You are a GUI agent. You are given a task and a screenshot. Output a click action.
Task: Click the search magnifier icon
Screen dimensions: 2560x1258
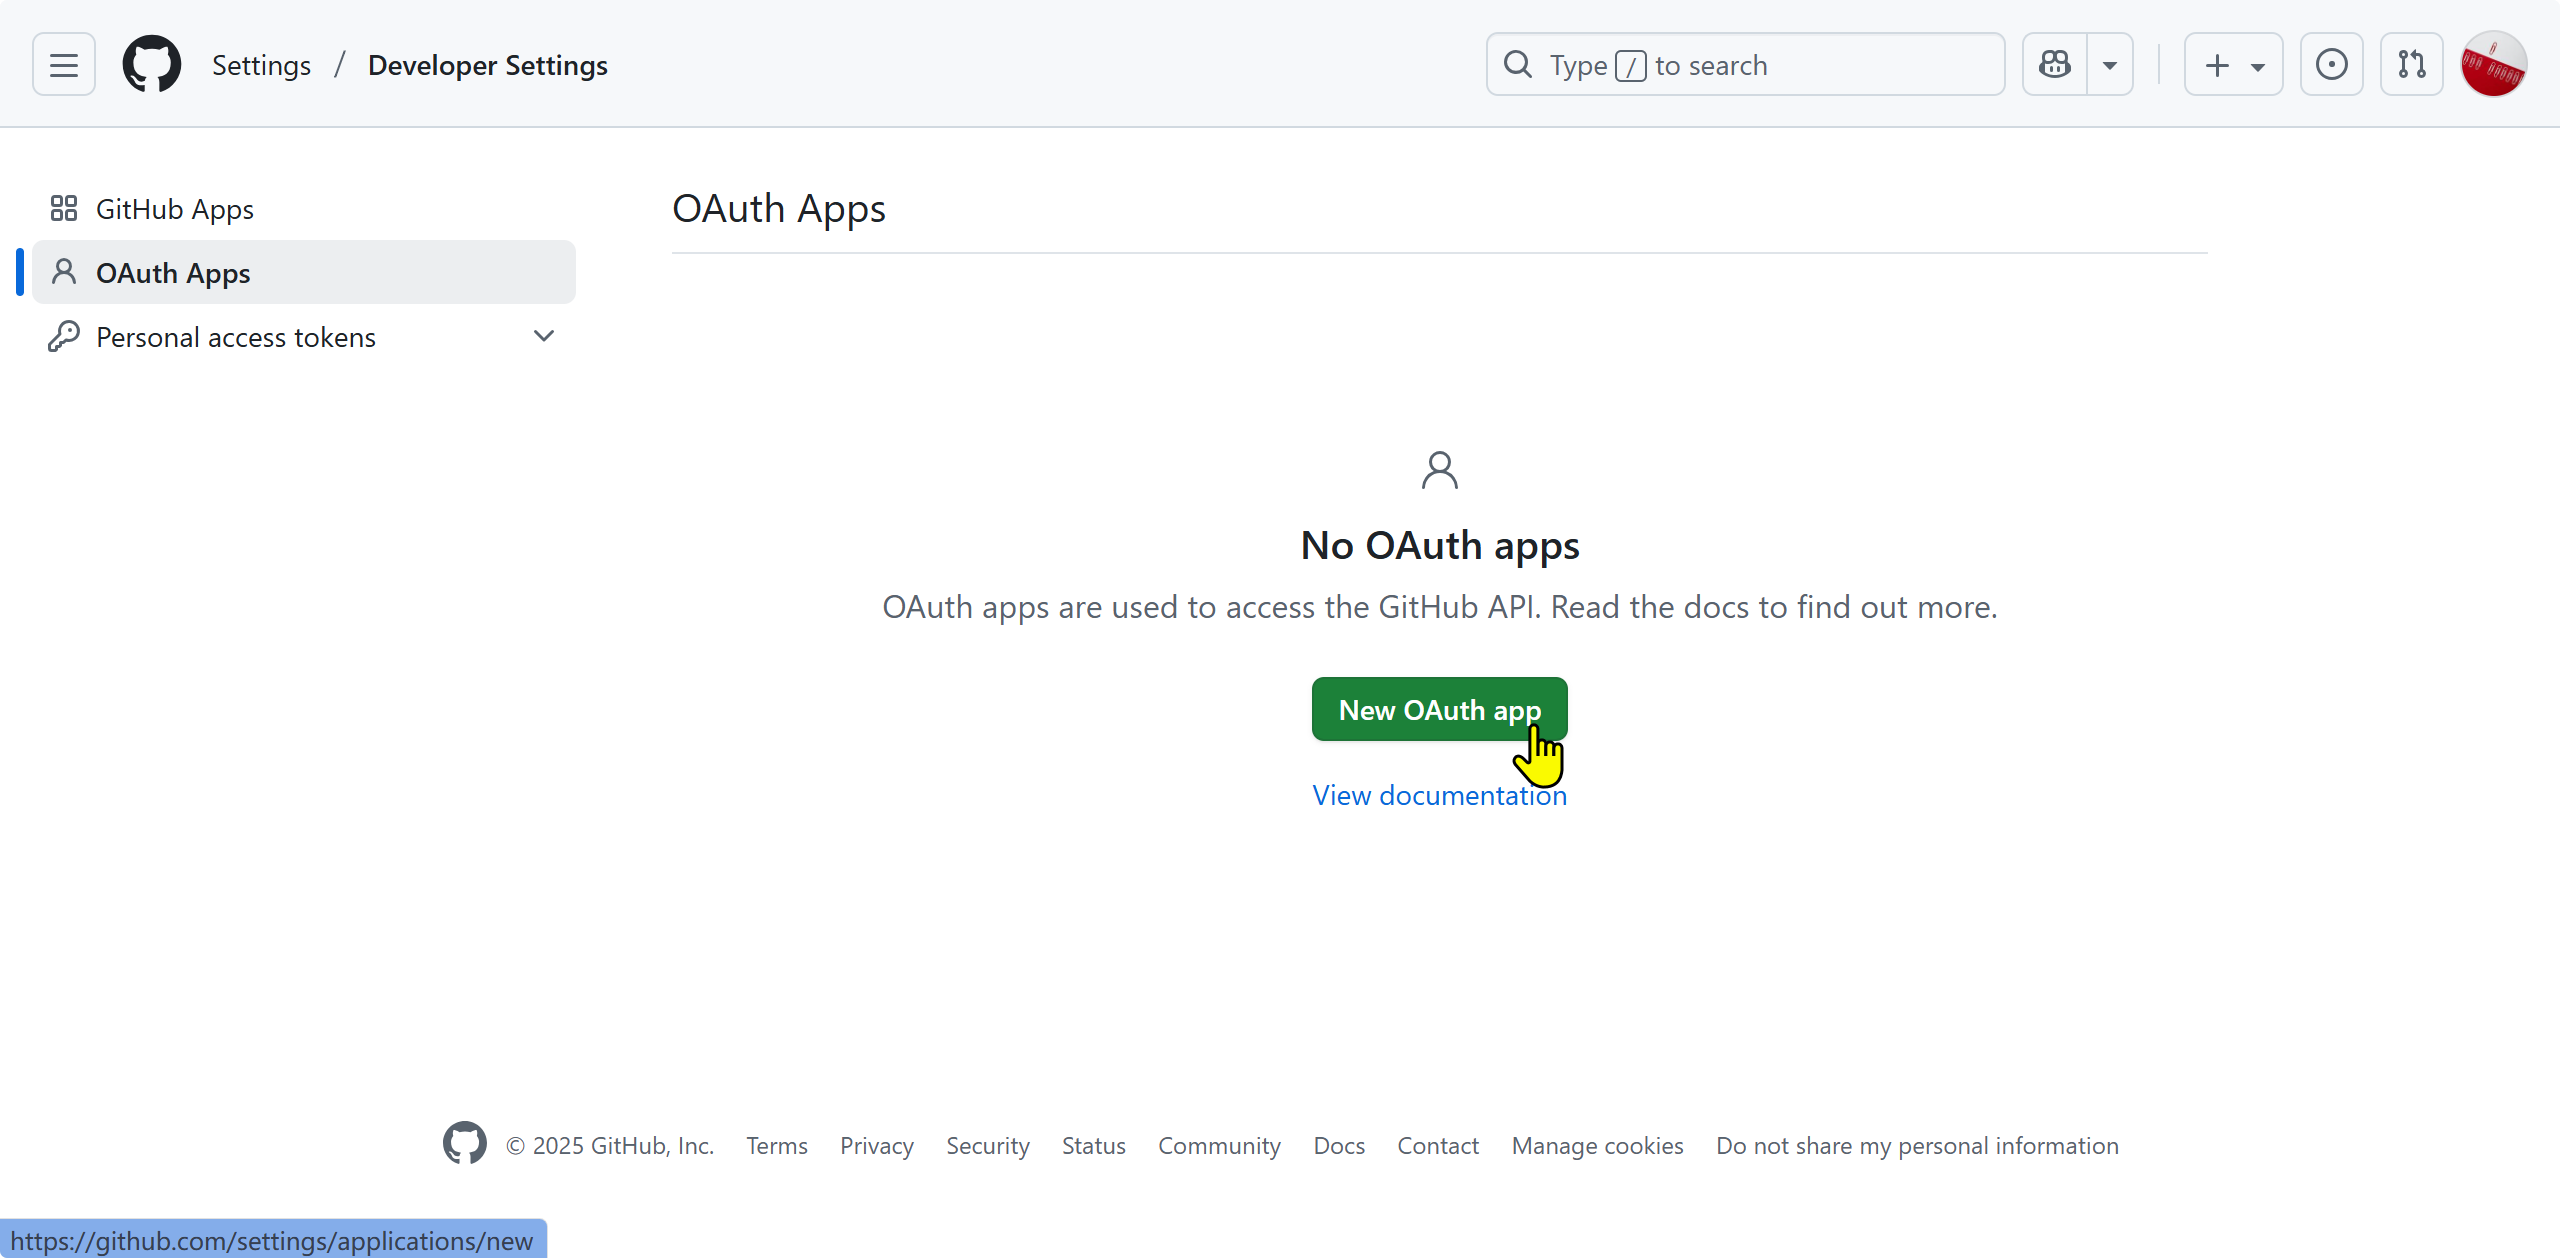[1518, 65]
